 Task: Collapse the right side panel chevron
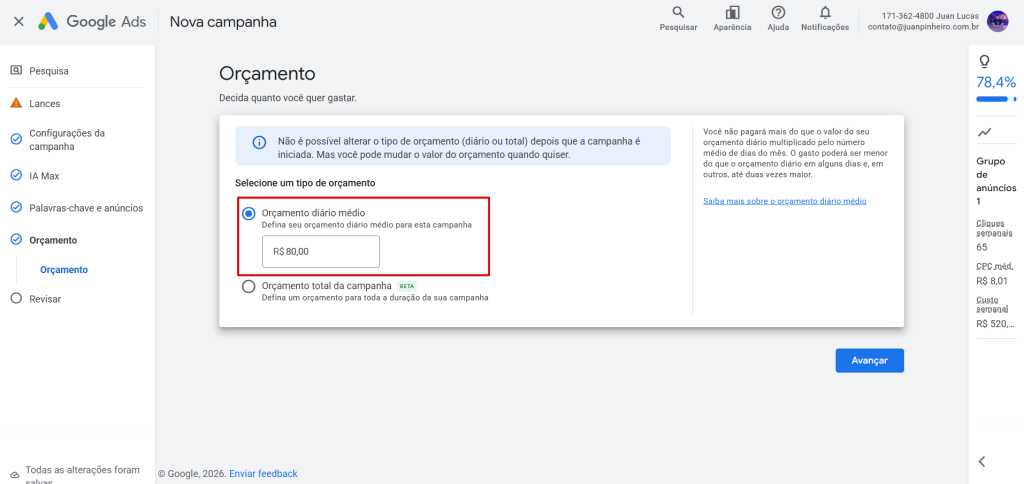(x=982, y=461)
